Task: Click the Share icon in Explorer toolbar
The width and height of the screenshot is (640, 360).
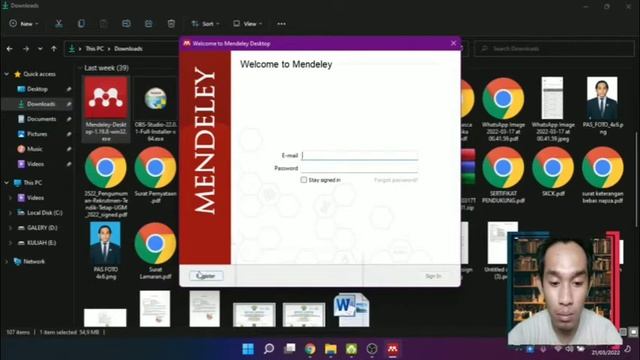Action: pos(149,24)
